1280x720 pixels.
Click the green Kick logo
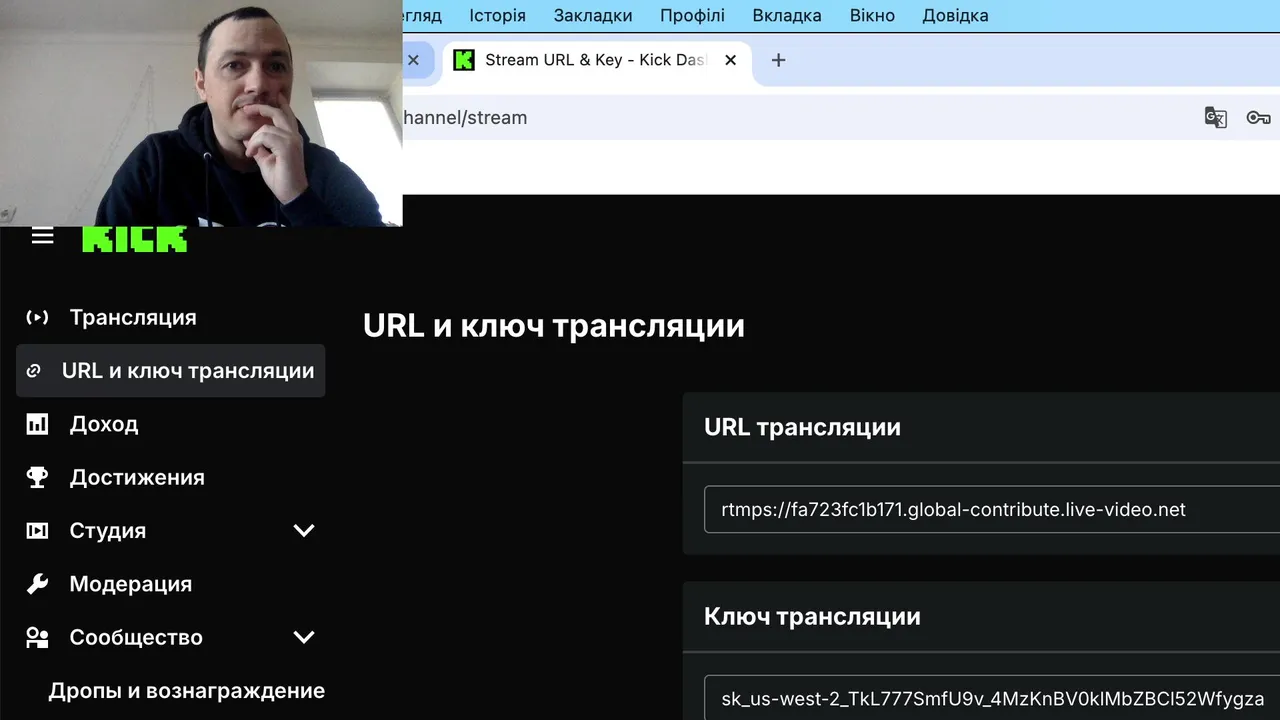[x=134, y=238]
